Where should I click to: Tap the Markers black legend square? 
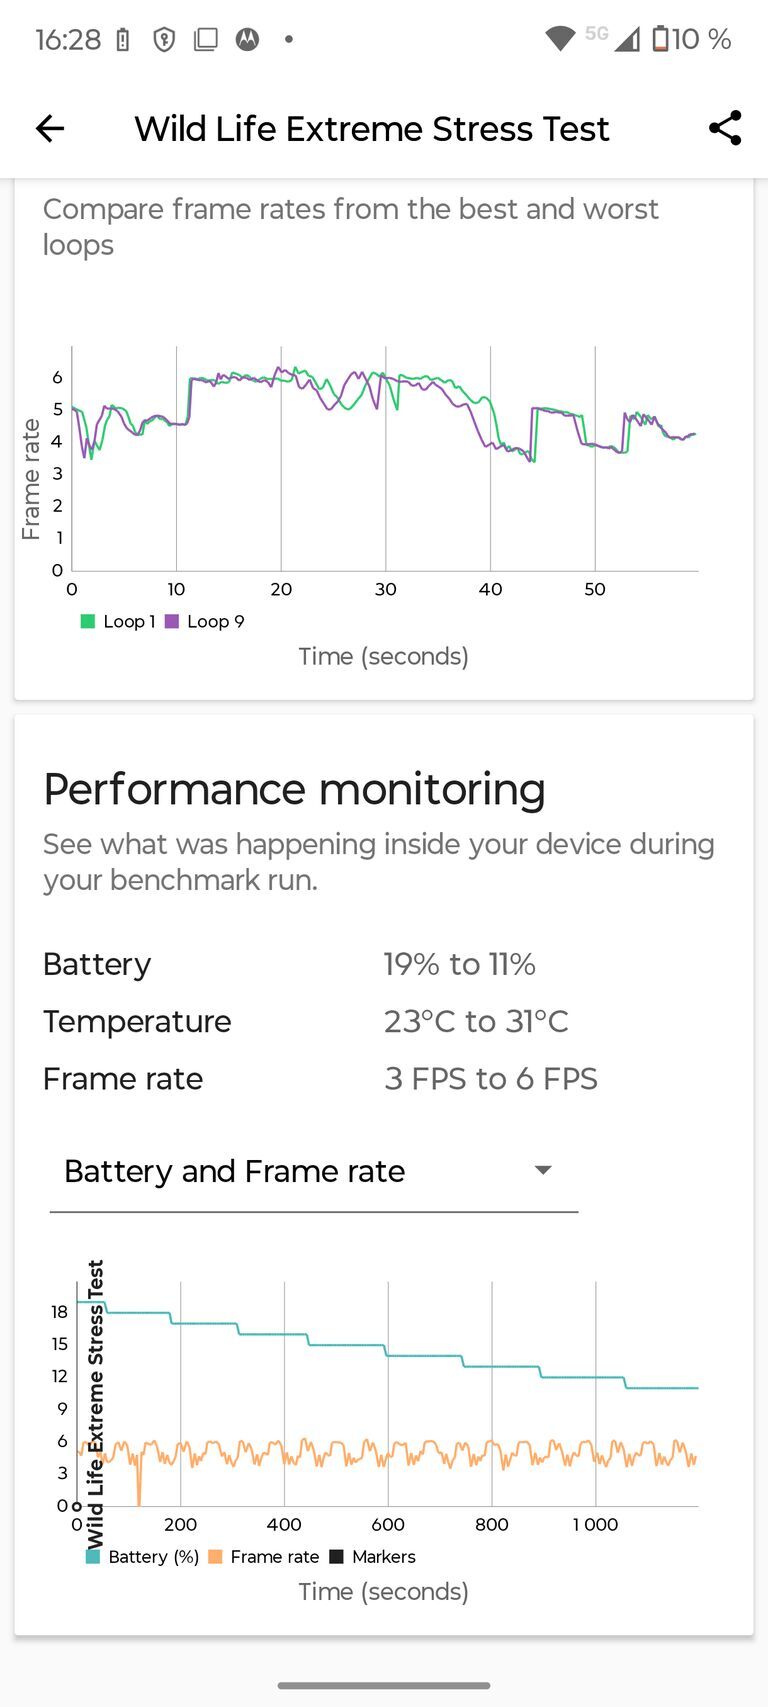[x=337, y=1556]
